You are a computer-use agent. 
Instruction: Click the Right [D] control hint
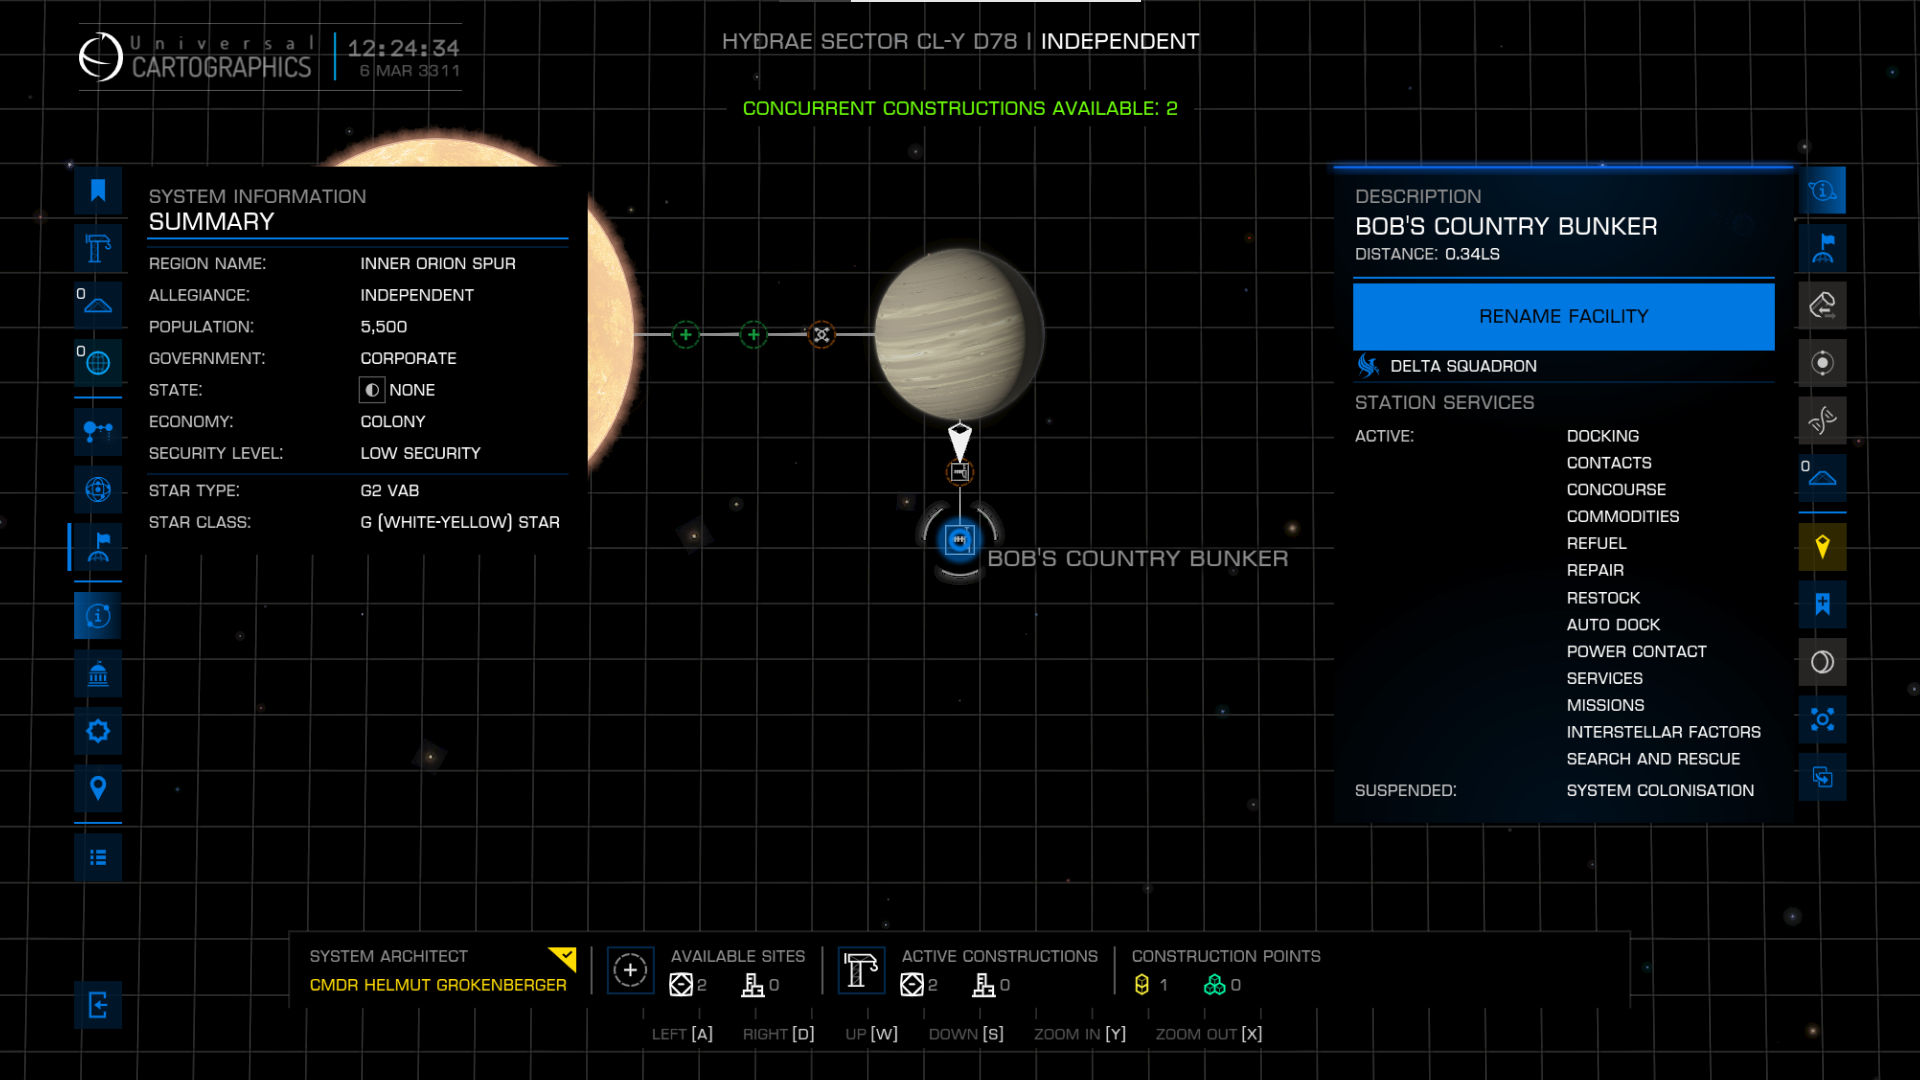coord(778,1034)
